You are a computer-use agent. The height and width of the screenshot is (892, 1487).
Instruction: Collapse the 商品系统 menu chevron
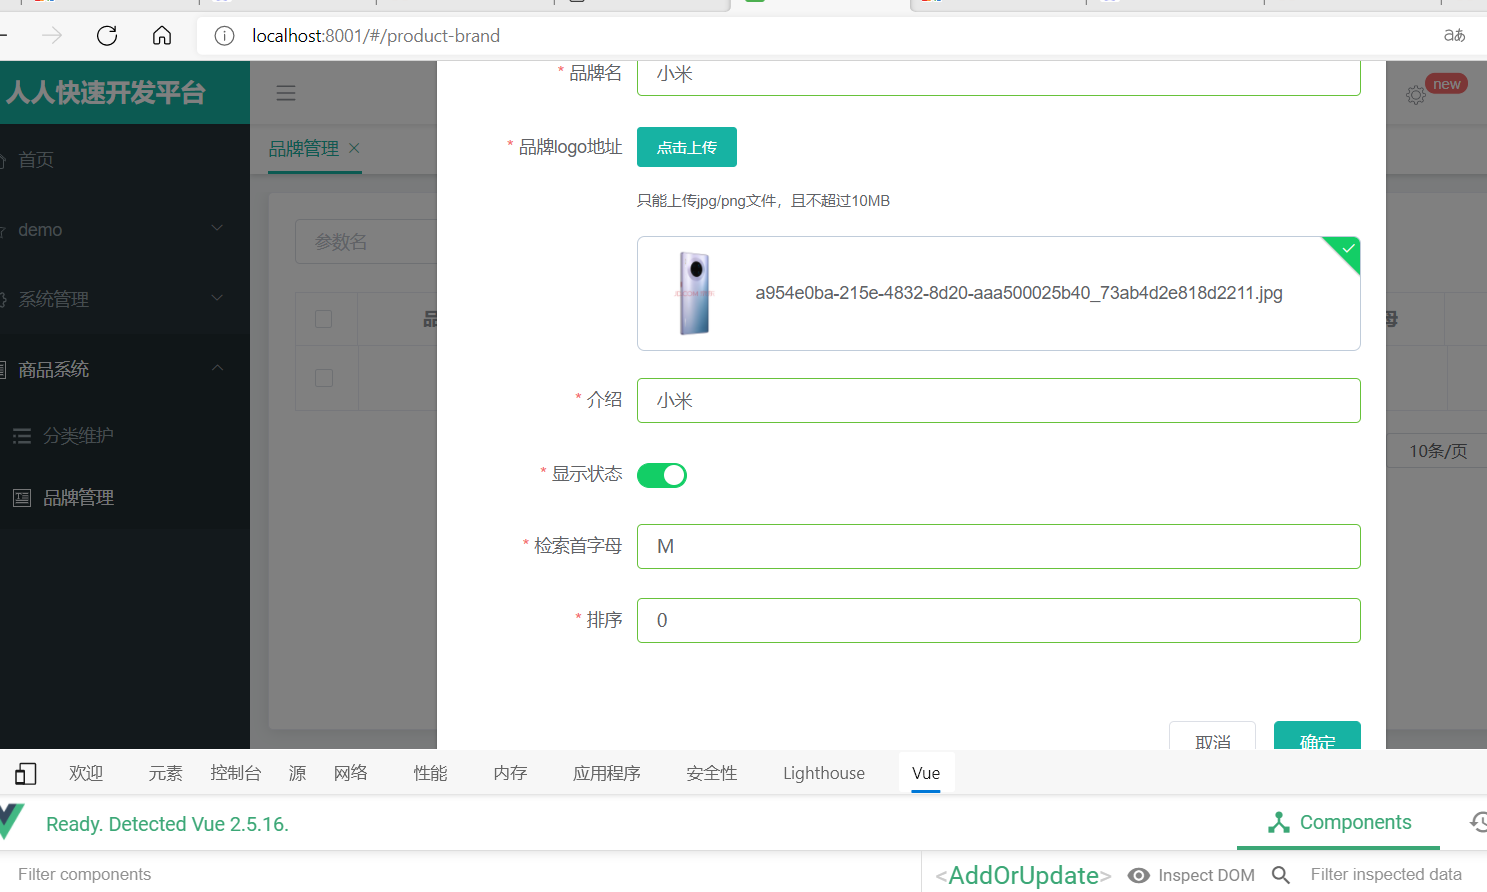217,368
